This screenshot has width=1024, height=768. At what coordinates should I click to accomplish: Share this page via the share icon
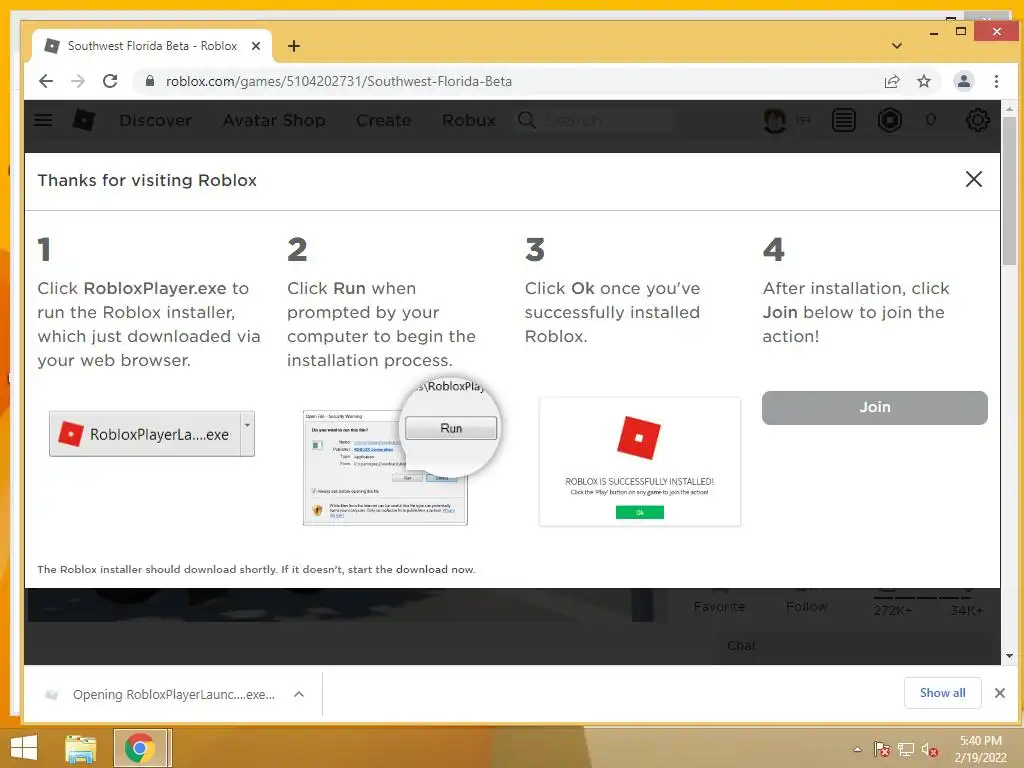pos(891,81)
